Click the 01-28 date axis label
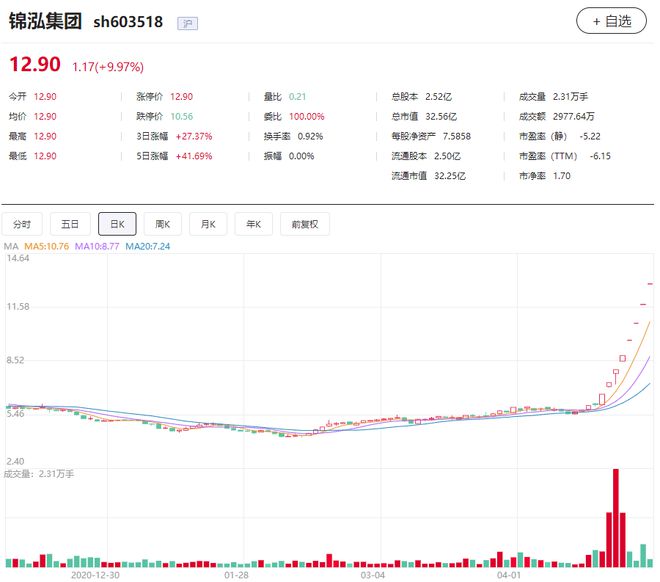 pyautogui.click(x=236, y=575)
